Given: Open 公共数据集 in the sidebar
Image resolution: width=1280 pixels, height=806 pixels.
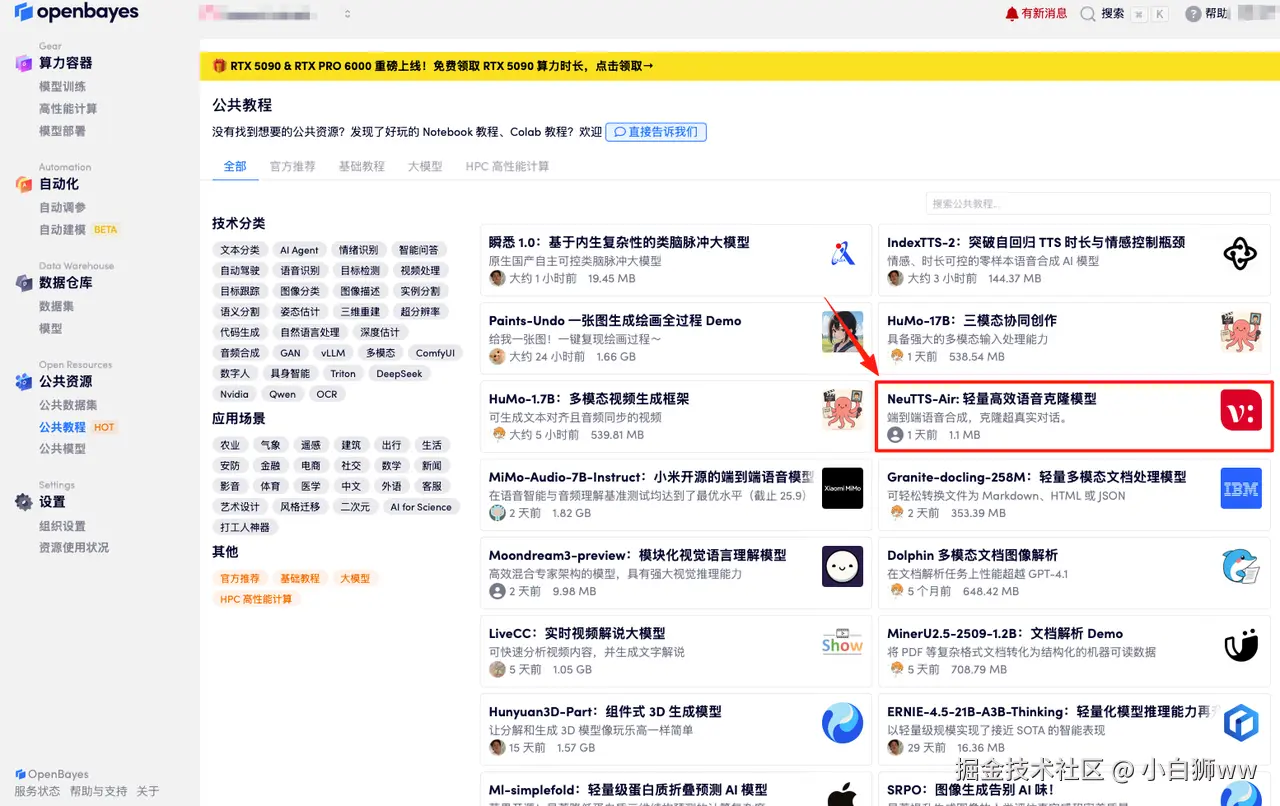Looking at the screenshot, I should (68, 405).
